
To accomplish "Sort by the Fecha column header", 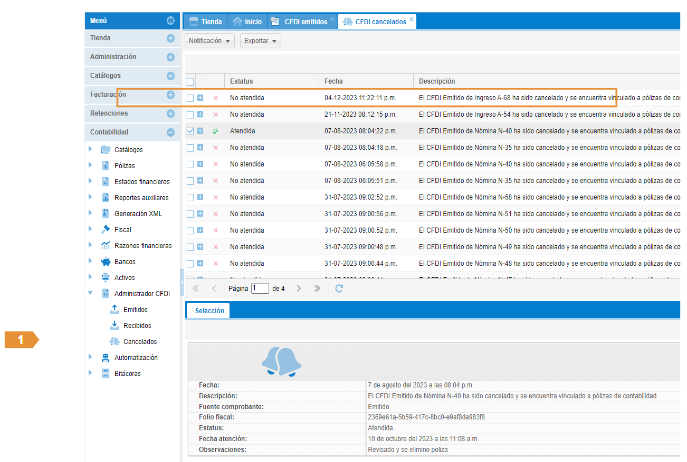I will (334, 80).
